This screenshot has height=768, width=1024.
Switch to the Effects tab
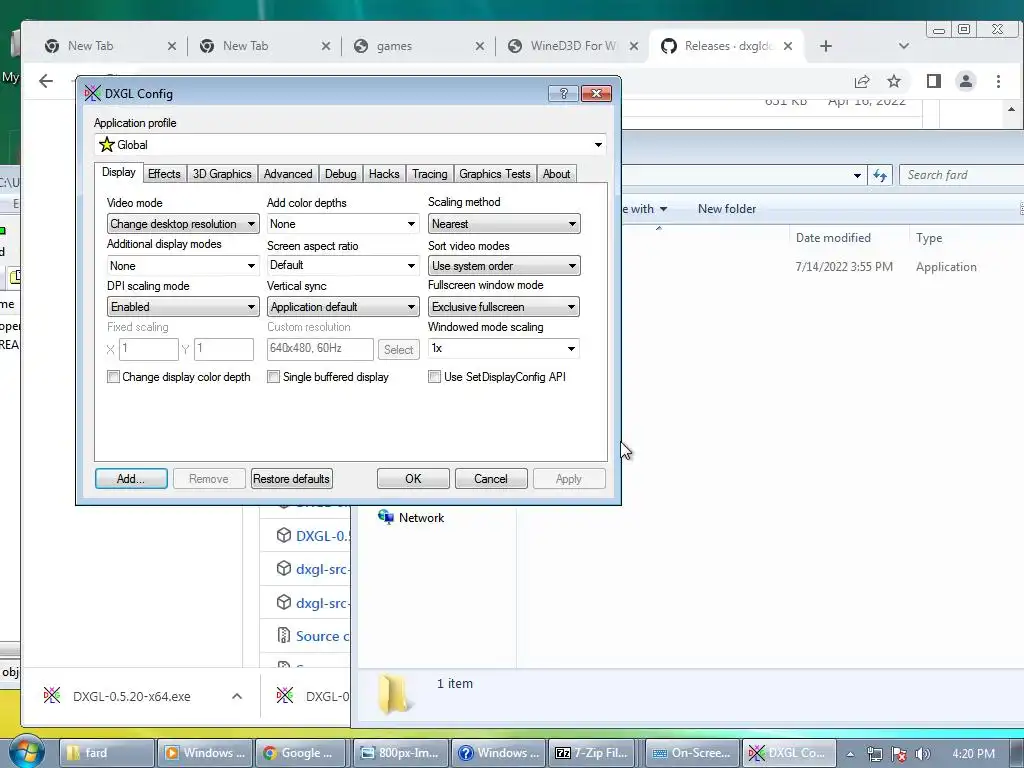pos(164,174)
